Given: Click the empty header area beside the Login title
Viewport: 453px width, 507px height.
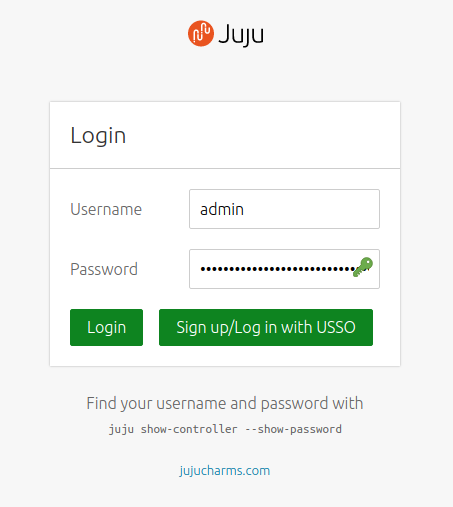Looking at the screenshot, I should (263, 135).
